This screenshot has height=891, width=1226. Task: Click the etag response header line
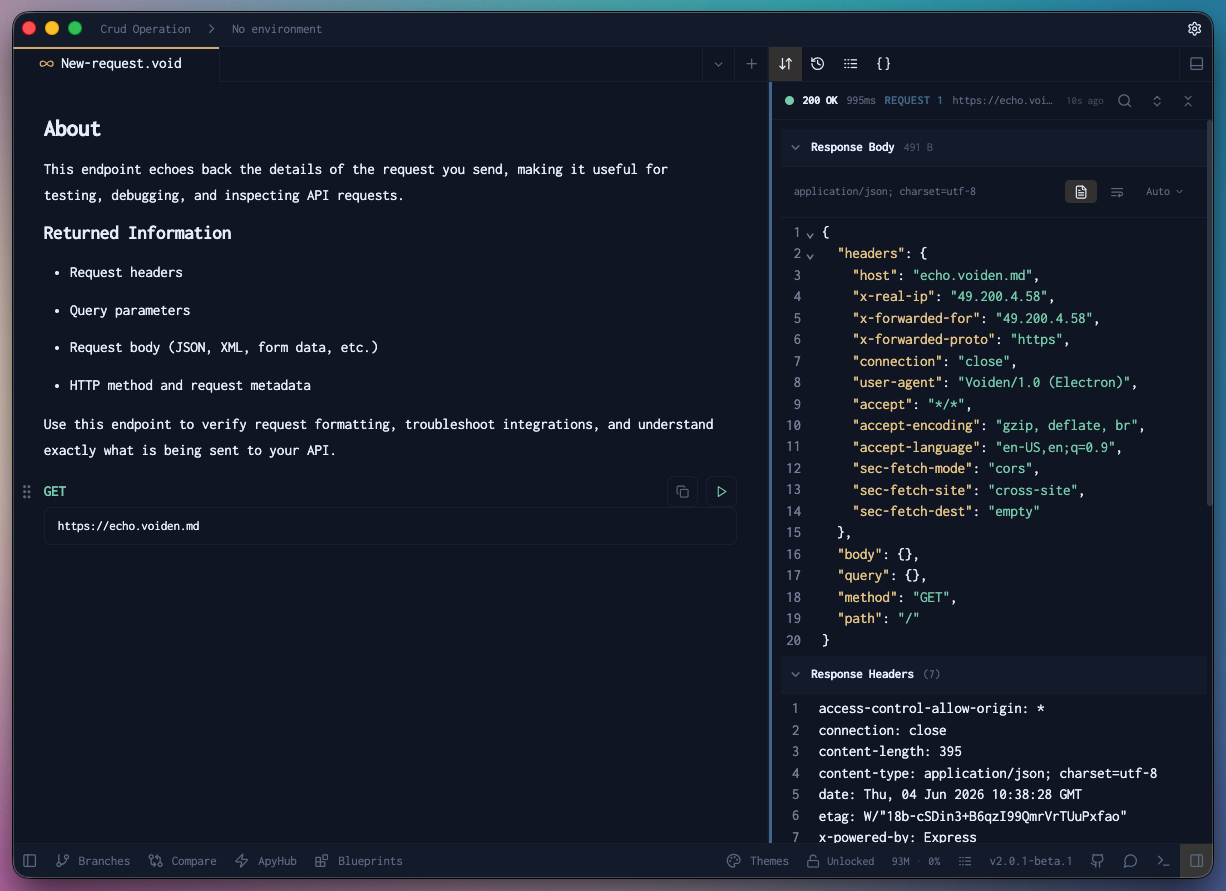pyautogui.click(x=973, y=817)
